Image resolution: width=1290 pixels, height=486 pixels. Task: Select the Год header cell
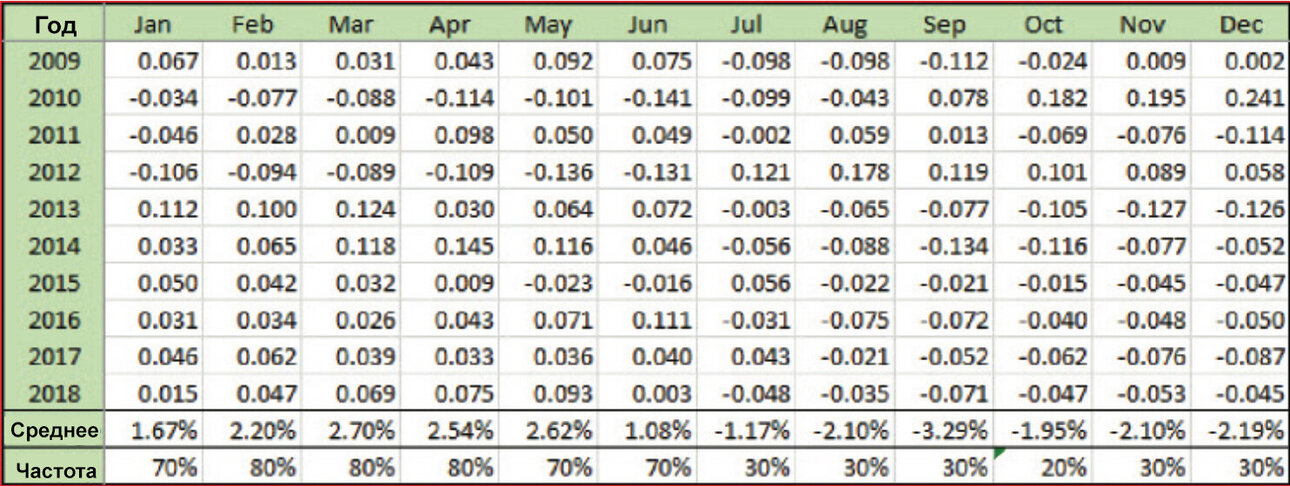pos(54,25)
